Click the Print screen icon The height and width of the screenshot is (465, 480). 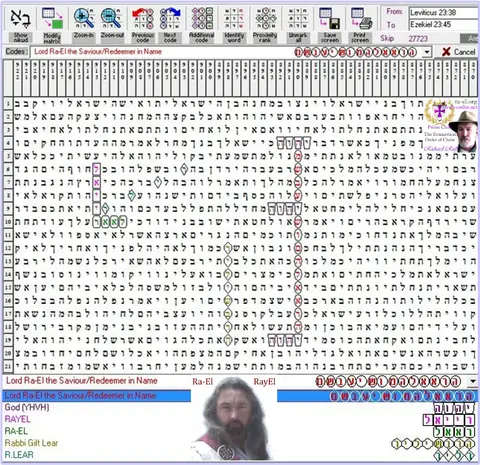361,25
